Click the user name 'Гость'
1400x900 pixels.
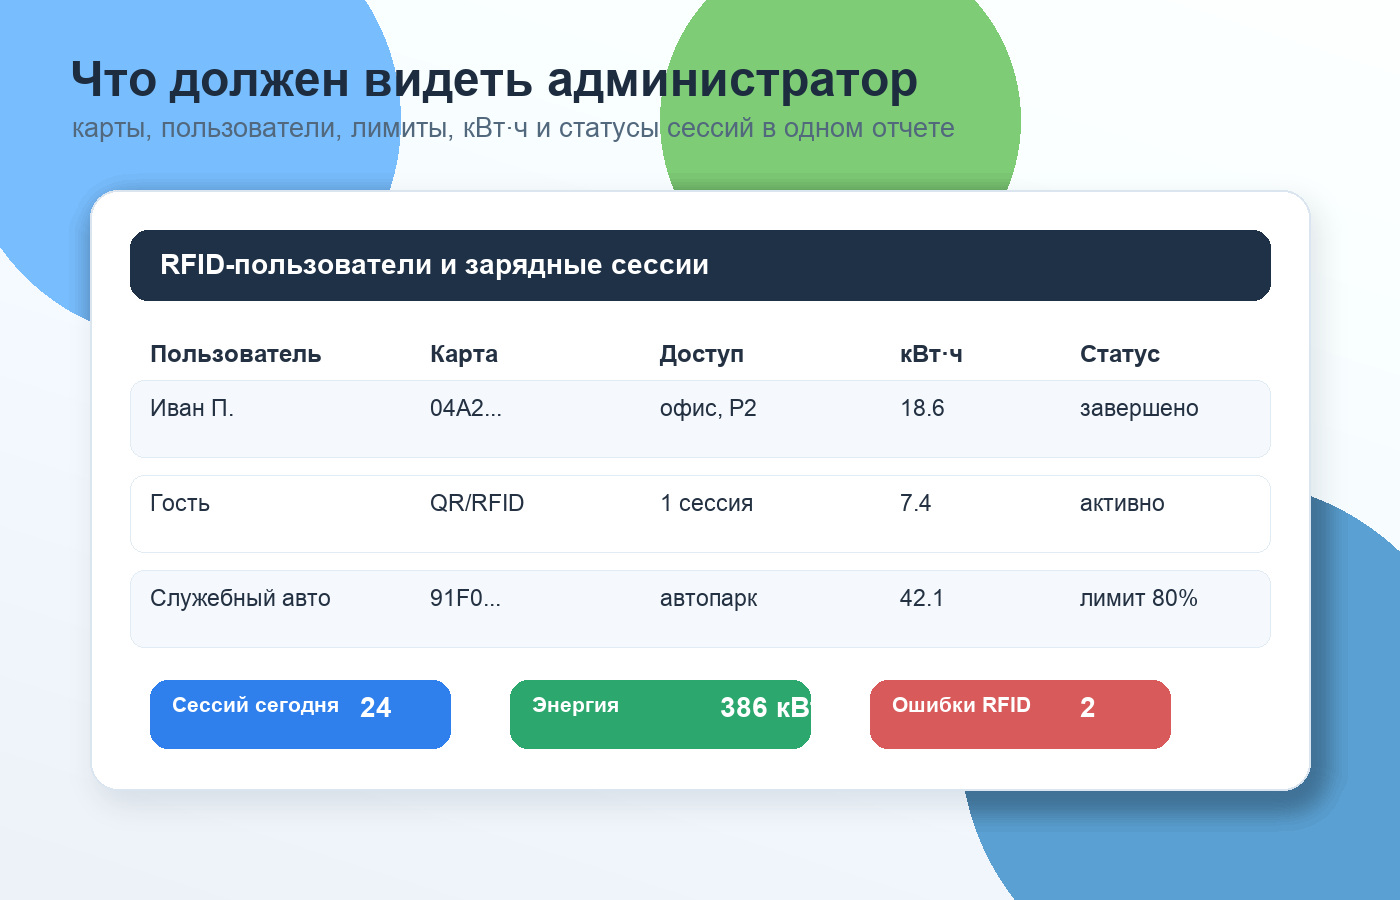coord(180,503)
